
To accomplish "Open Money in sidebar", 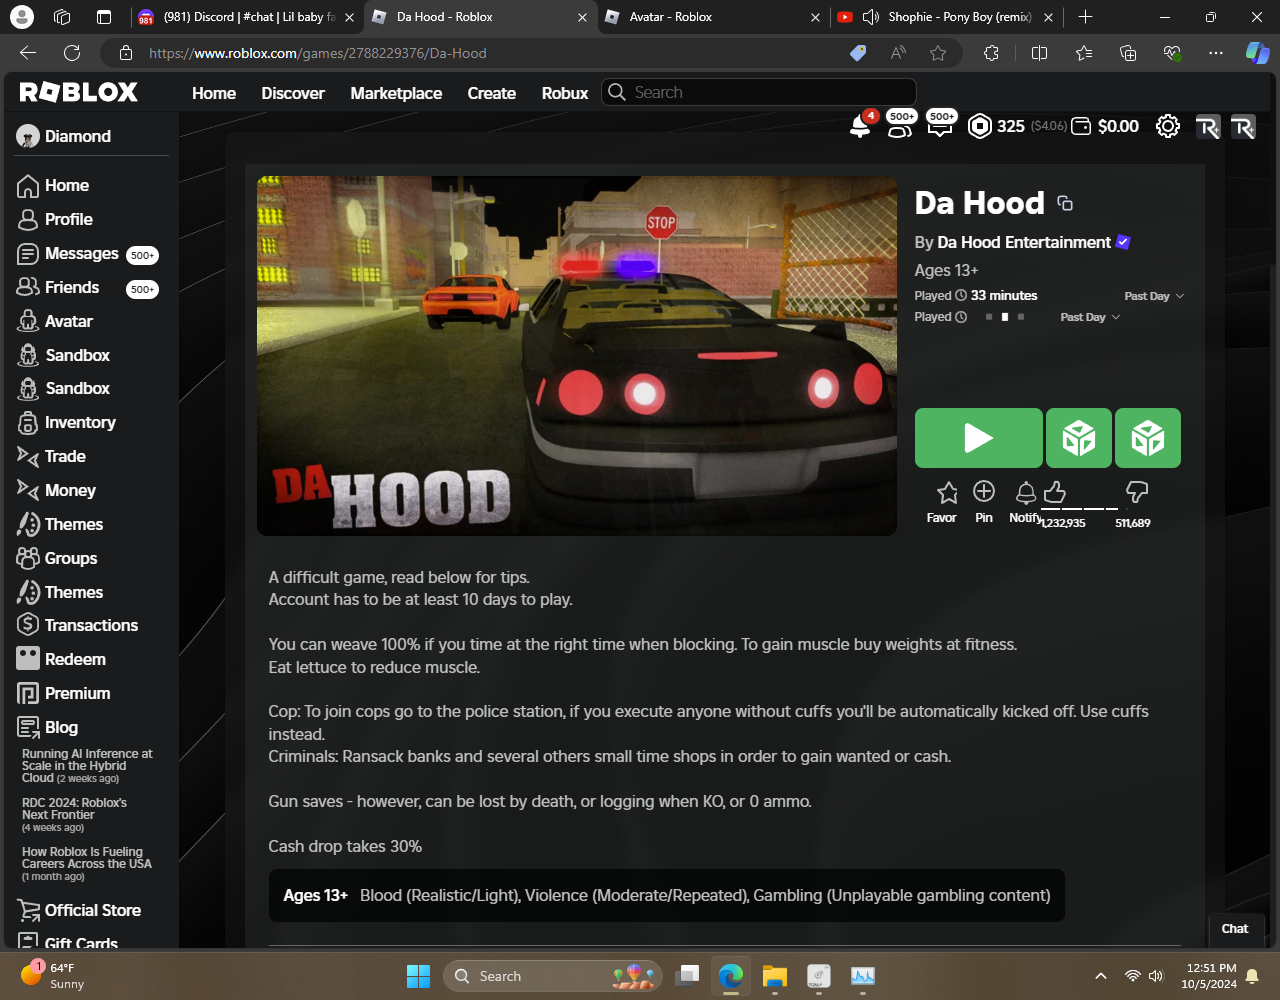I will pos(57,490).
